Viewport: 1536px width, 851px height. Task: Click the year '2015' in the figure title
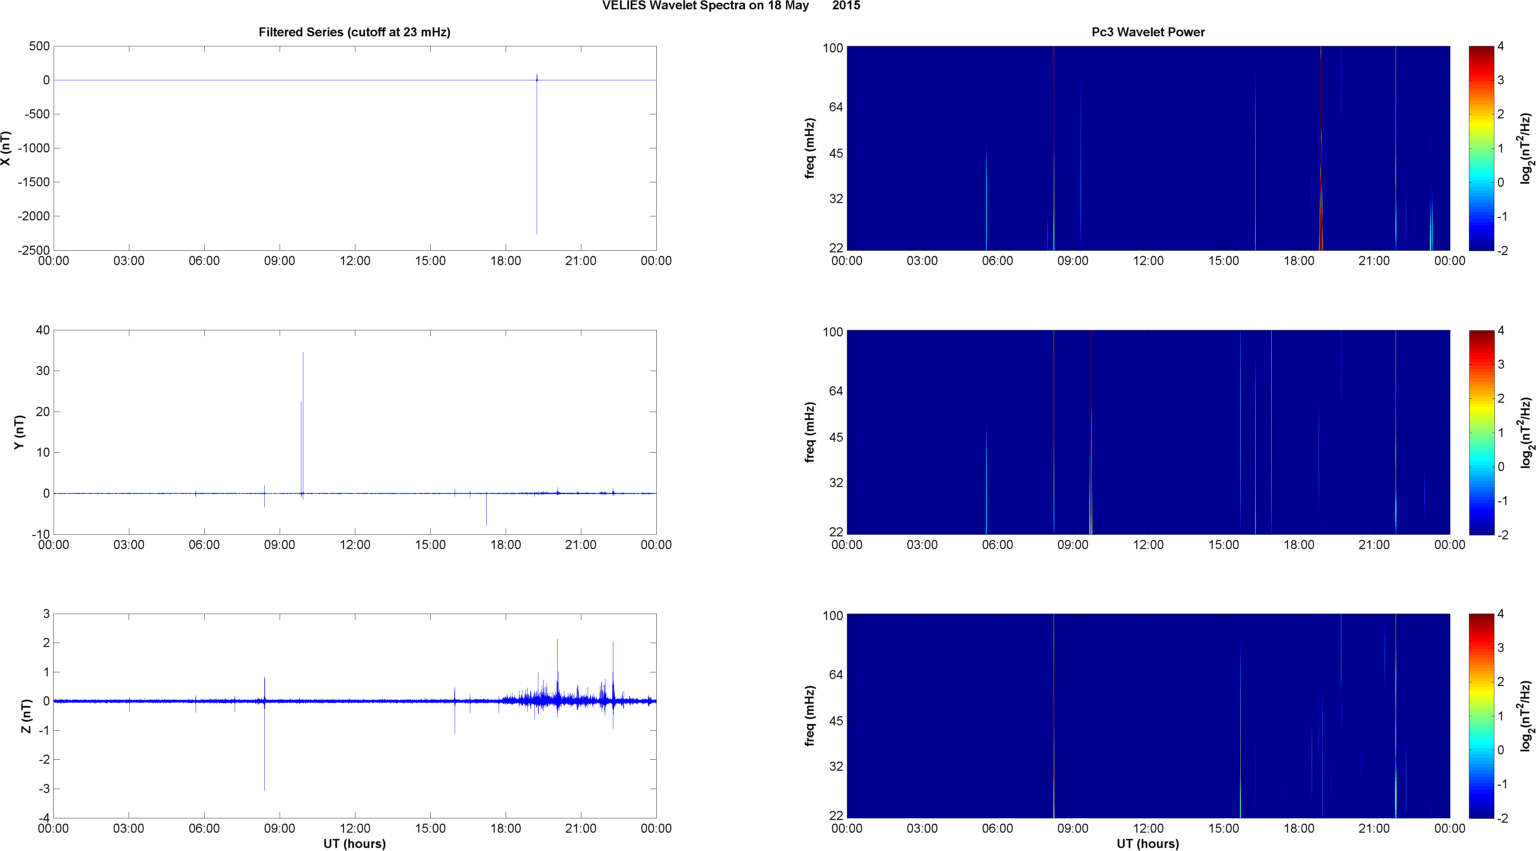[846, 6]
